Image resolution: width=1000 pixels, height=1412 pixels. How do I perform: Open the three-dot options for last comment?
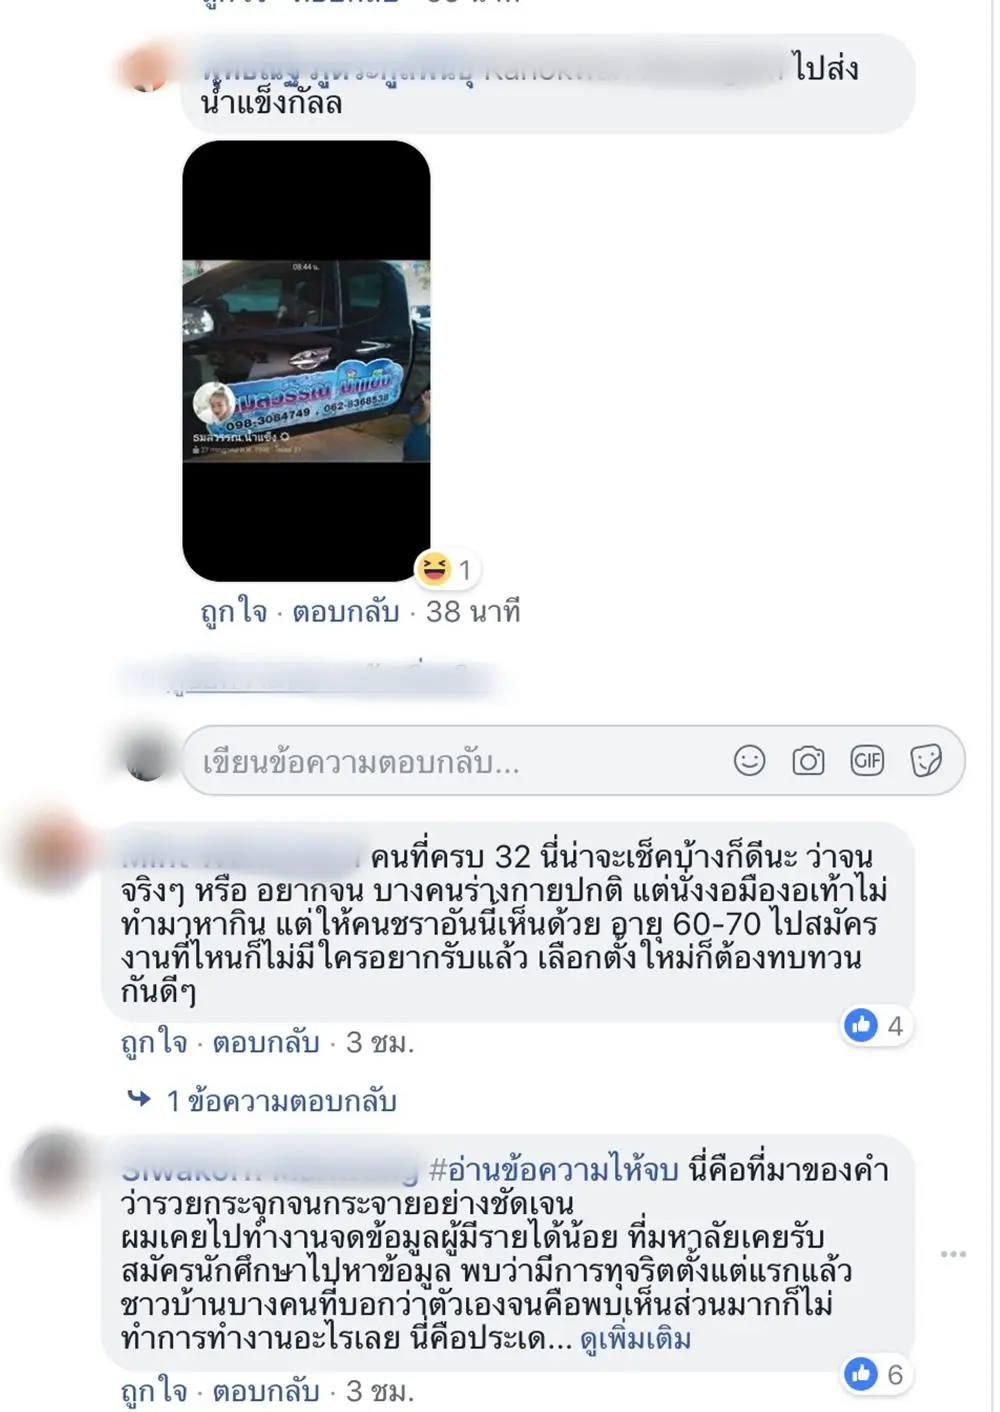pos(953,1253)
